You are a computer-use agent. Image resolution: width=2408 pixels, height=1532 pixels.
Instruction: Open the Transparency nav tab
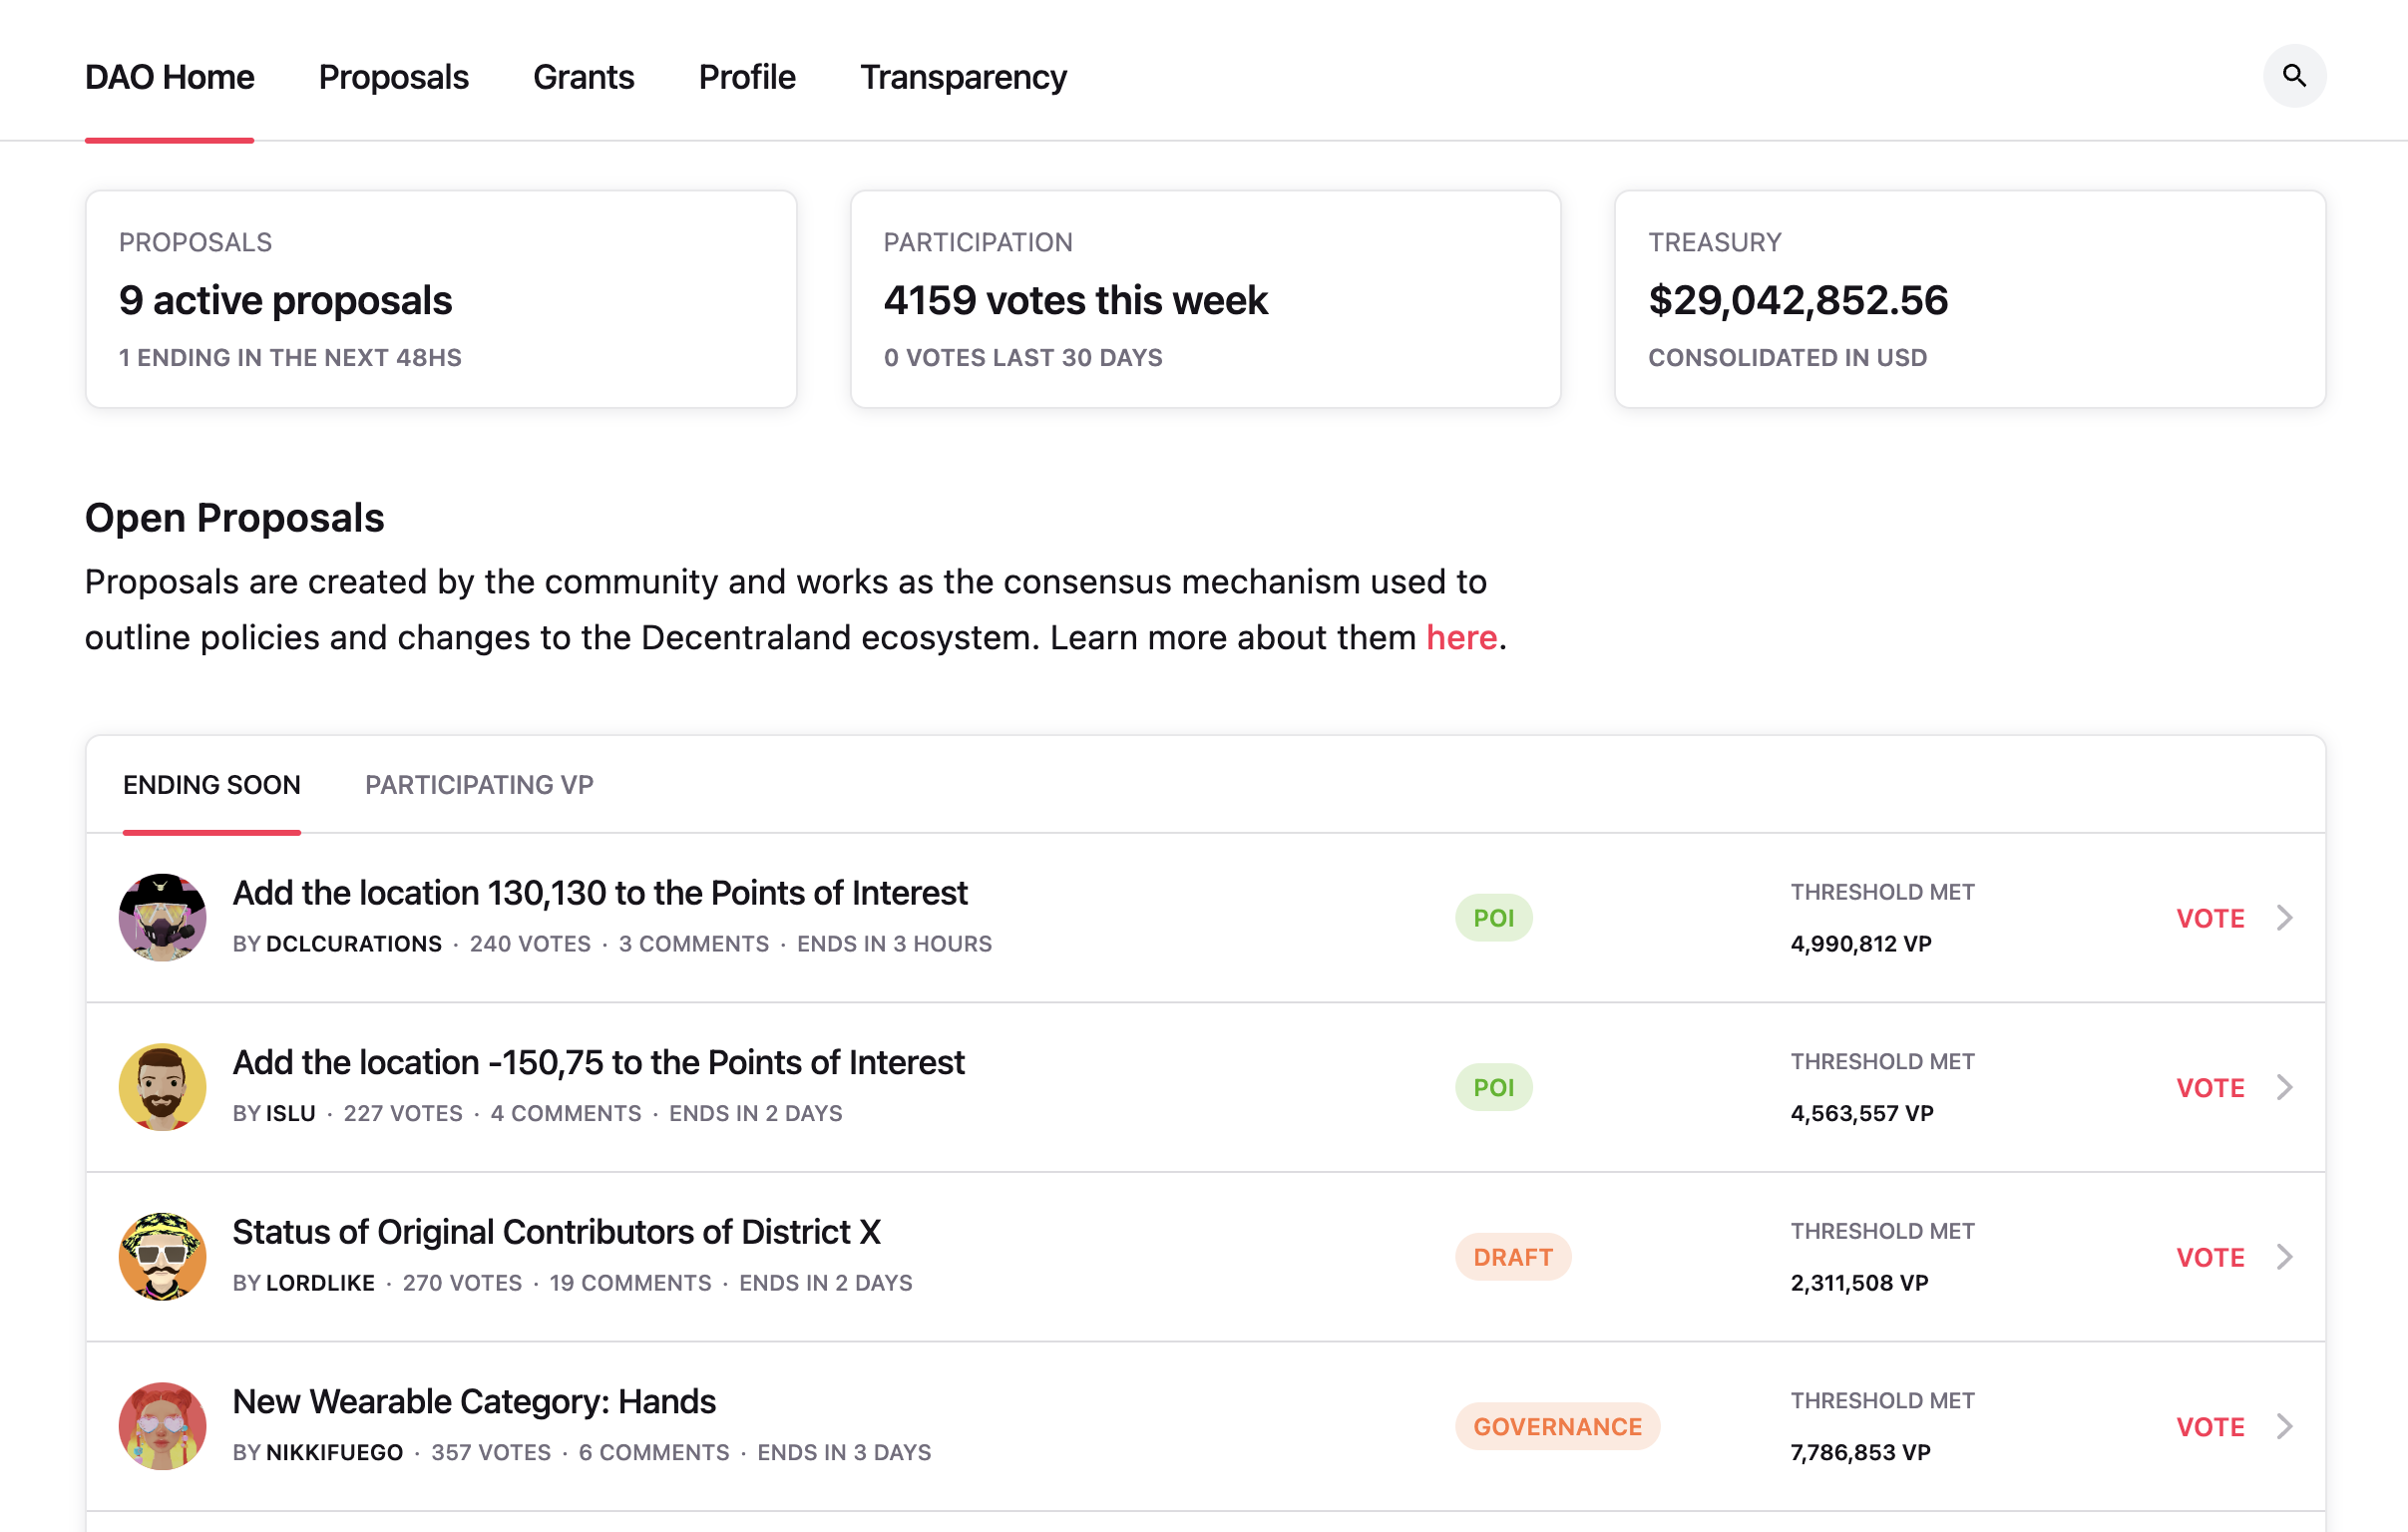963,77
